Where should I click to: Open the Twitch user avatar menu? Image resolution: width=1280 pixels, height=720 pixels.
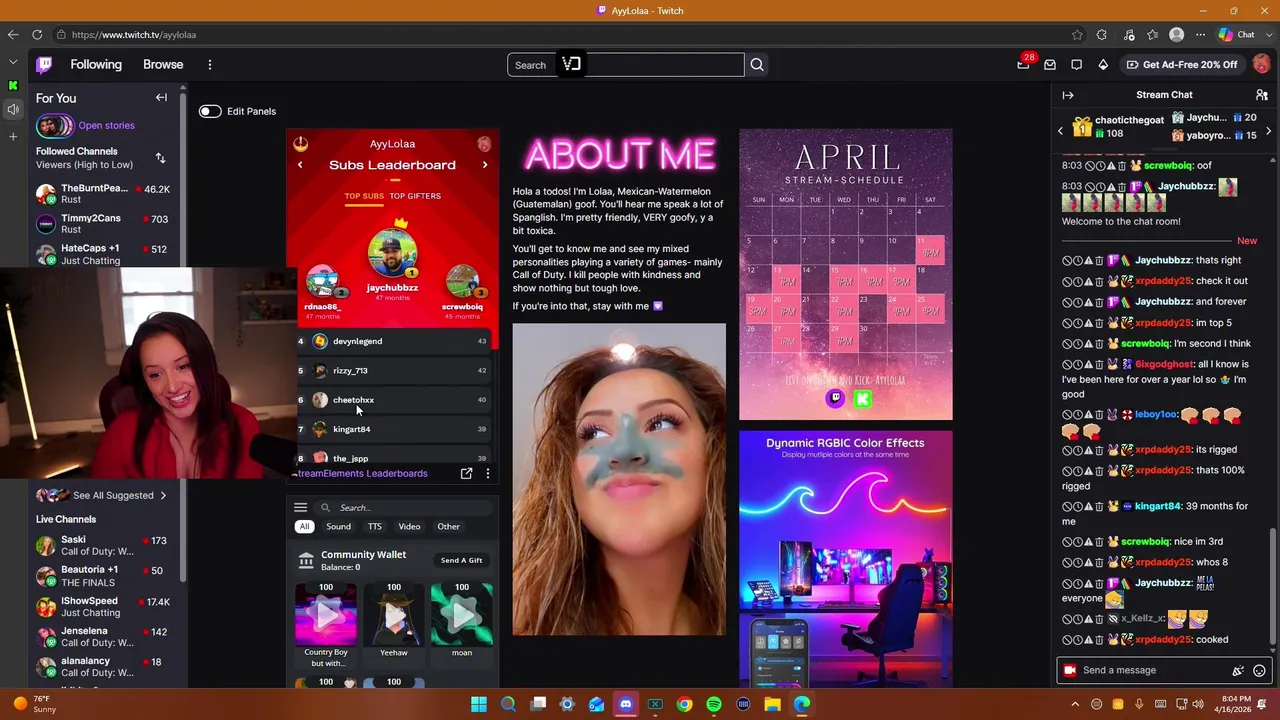click(1261, 64)
